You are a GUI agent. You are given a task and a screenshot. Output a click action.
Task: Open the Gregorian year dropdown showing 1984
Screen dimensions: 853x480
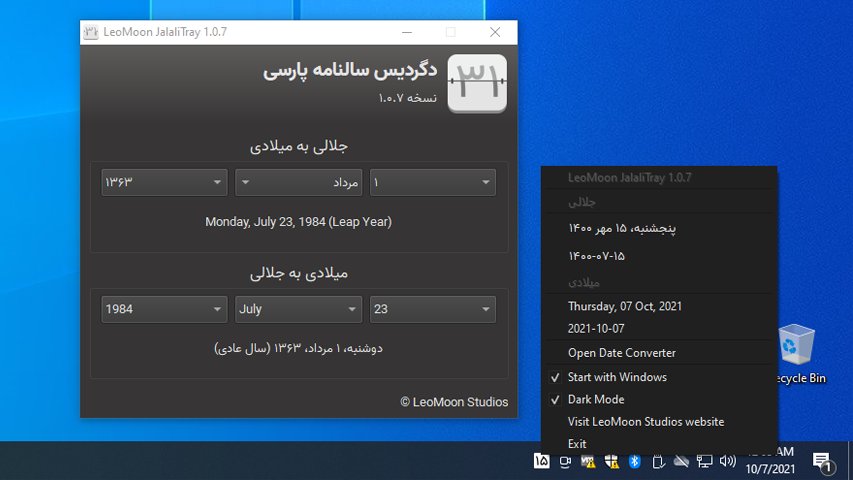(164, 309)
